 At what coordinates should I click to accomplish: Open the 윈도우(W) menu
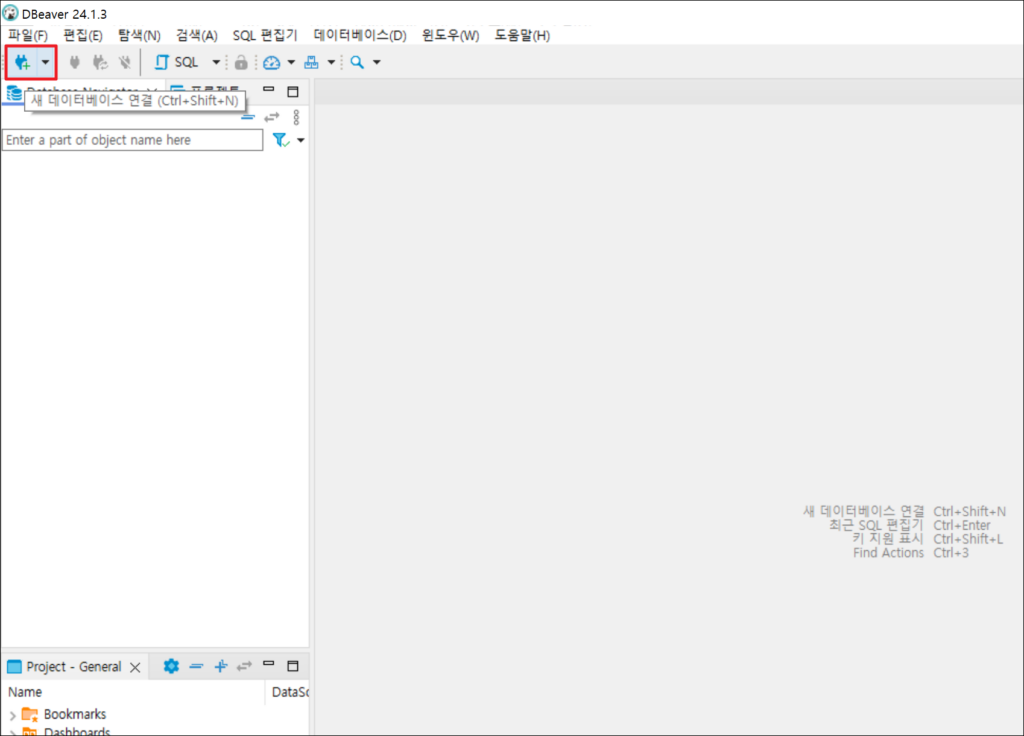pos(451,35)
